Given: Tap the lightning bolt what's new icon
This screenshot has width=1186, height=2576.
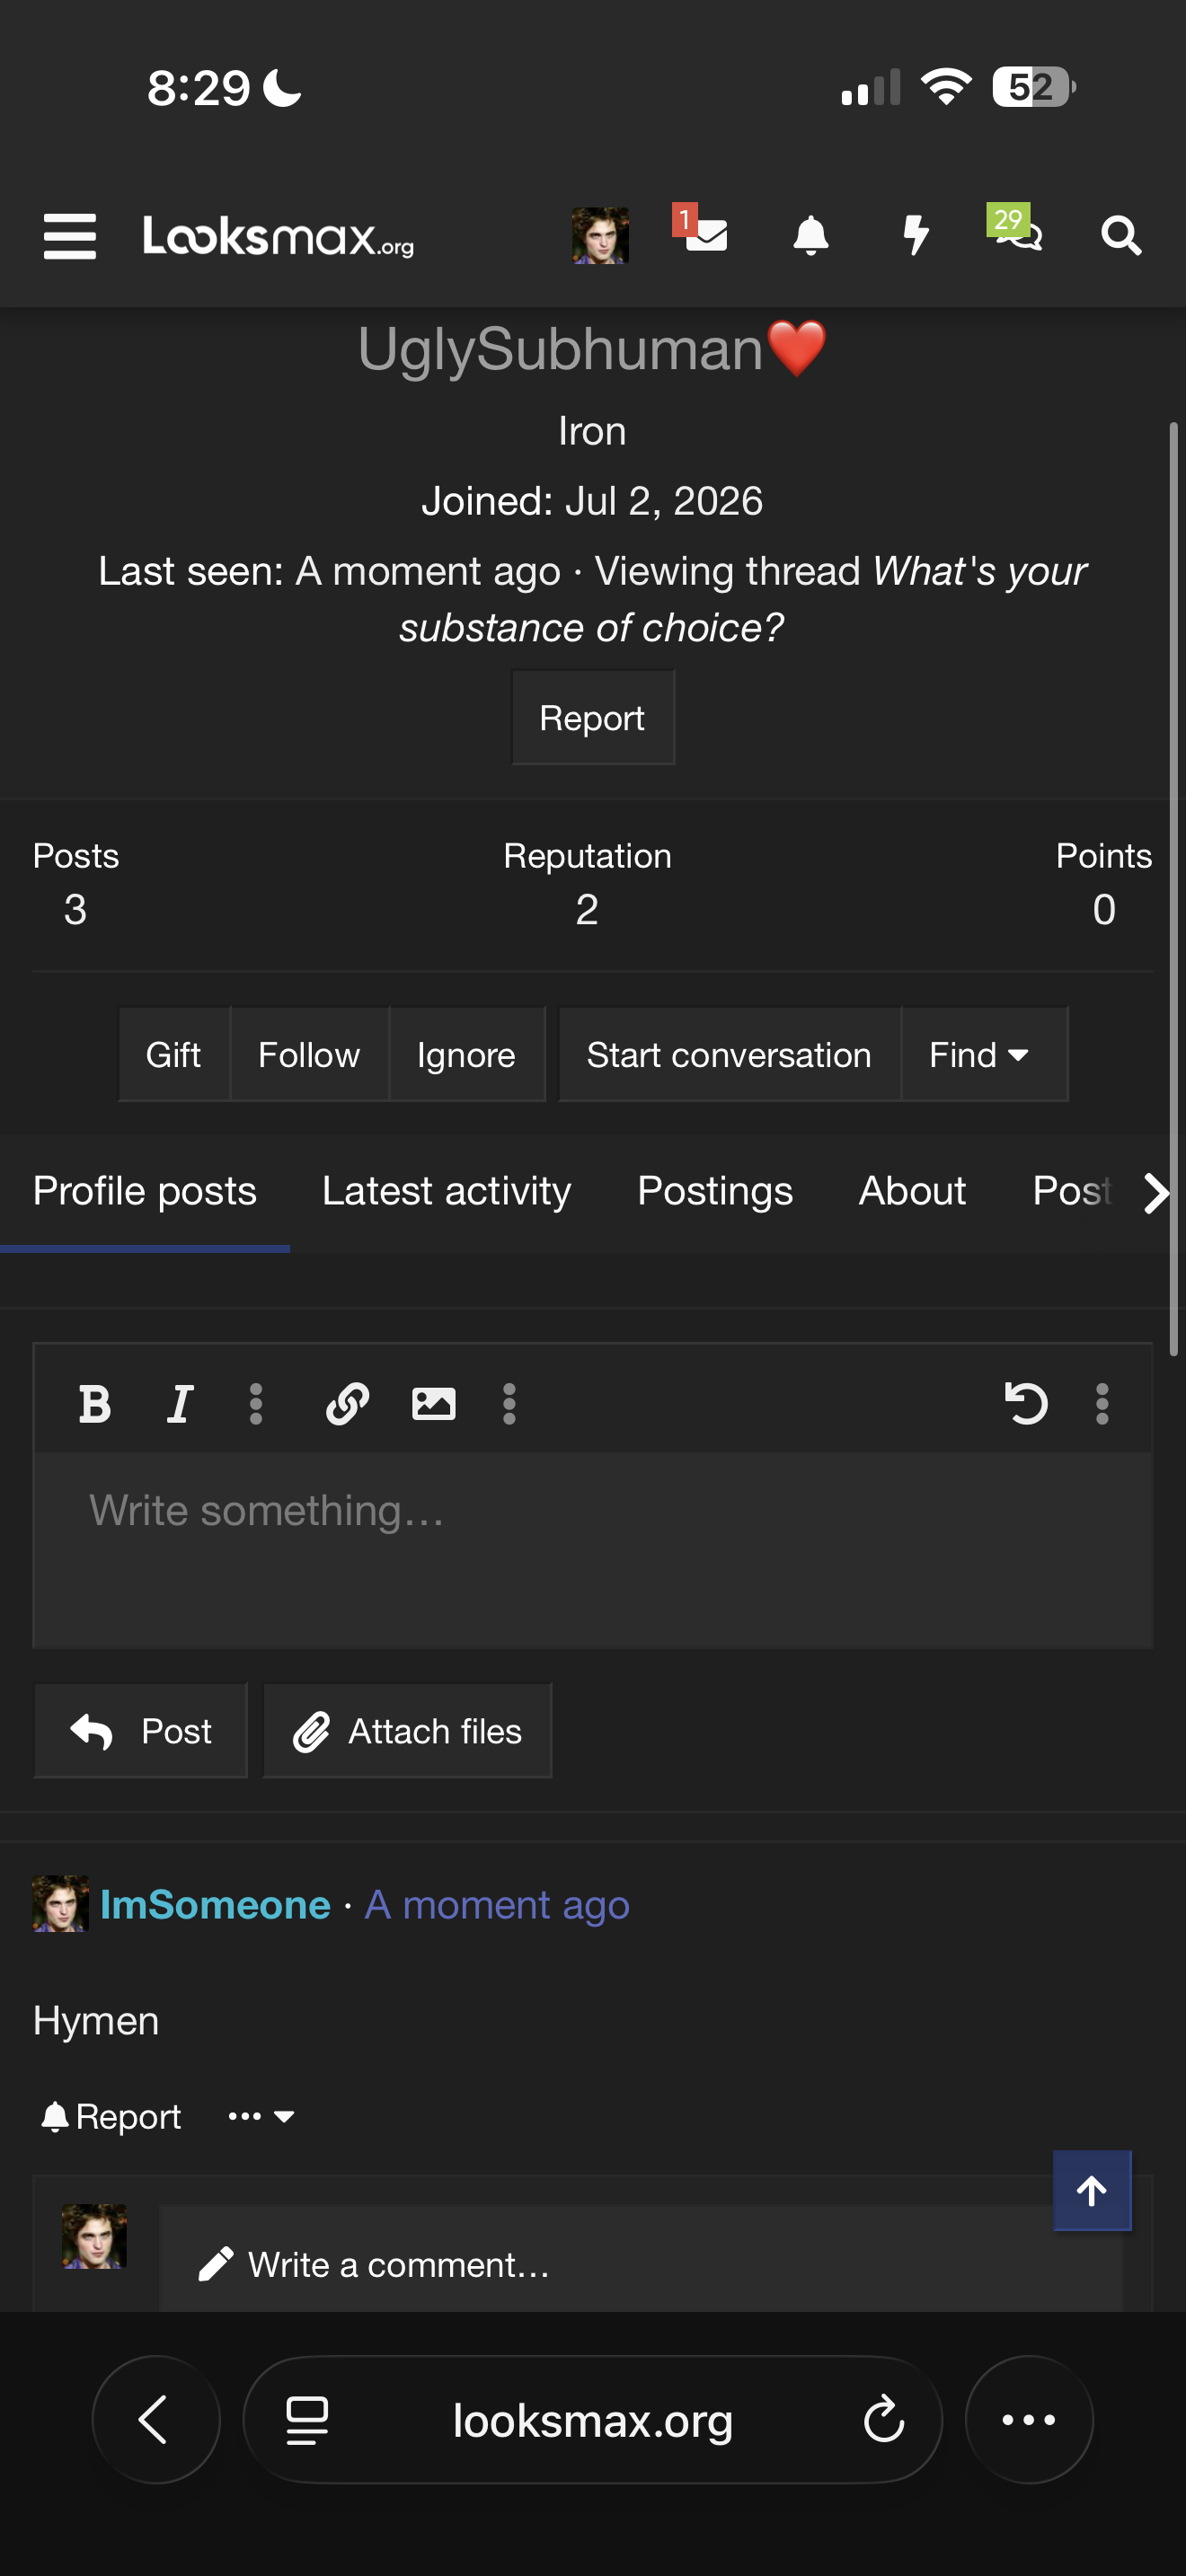Looking at the screenshot, I should coord(915,236).
